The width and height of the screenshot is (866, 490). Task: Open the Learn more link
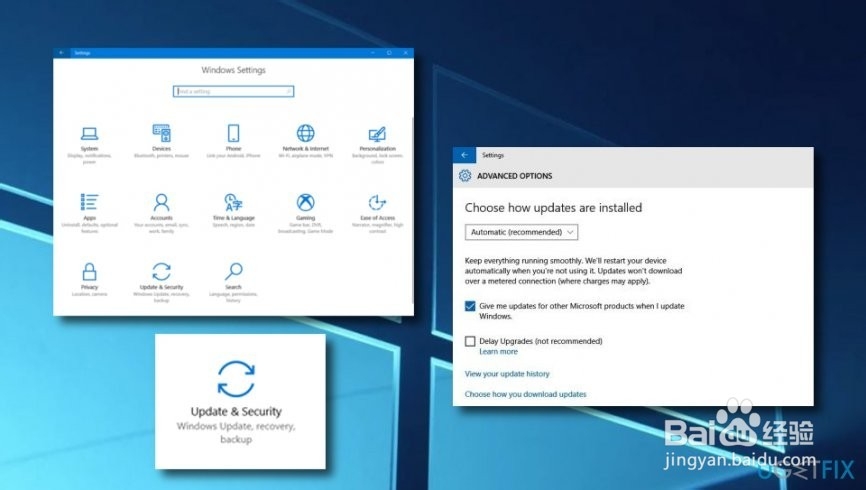tap(498, 351)
